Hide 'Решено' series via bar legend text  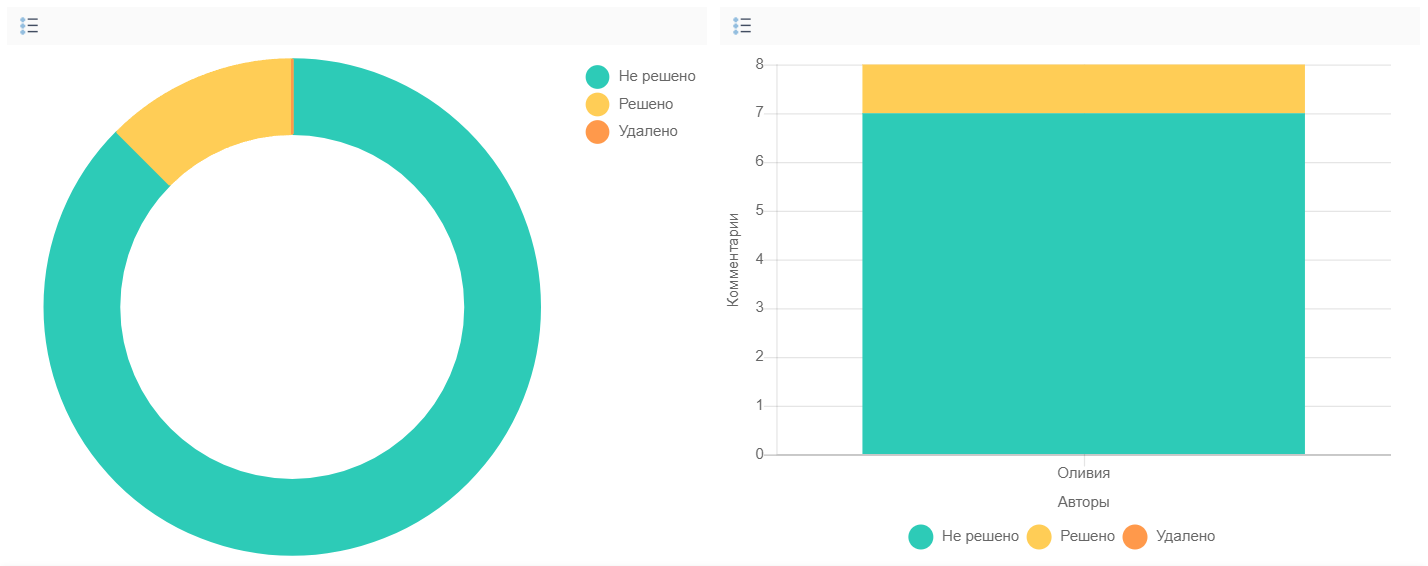click(x=1087, y=537)
